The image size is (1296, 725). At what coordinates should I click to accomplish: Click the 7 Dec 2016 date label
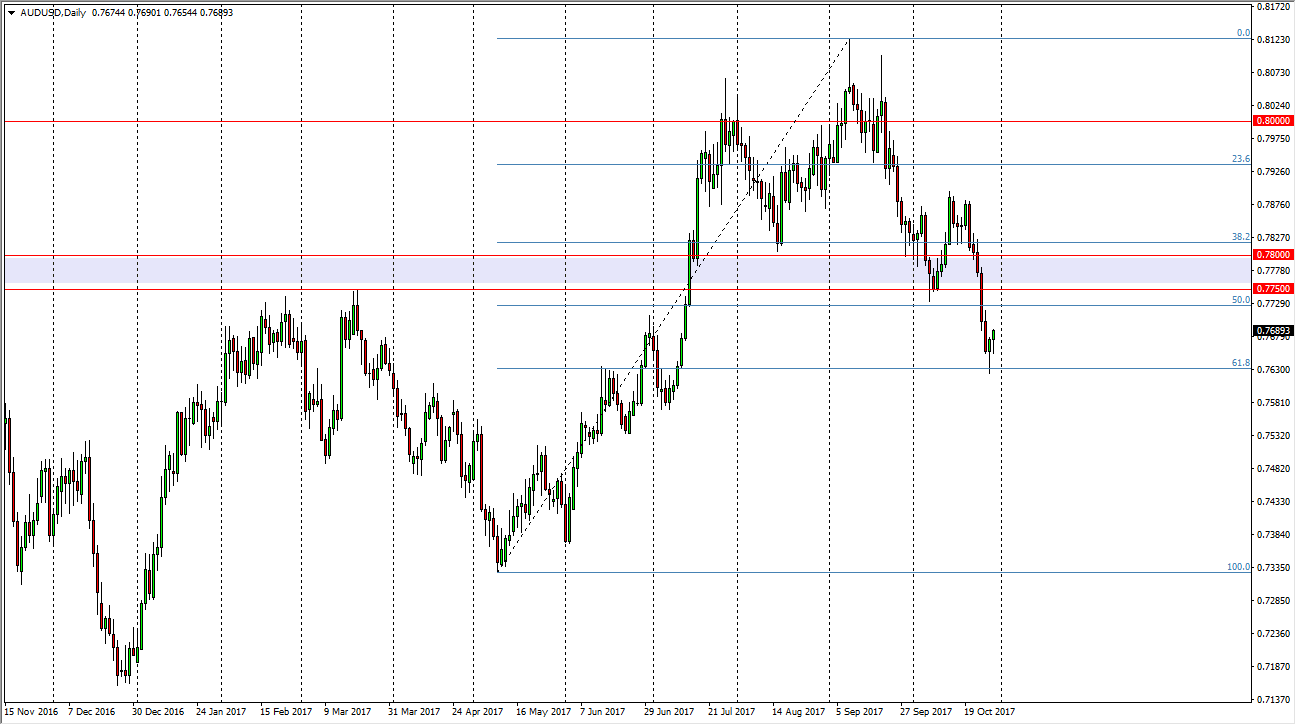coord(92,712)
